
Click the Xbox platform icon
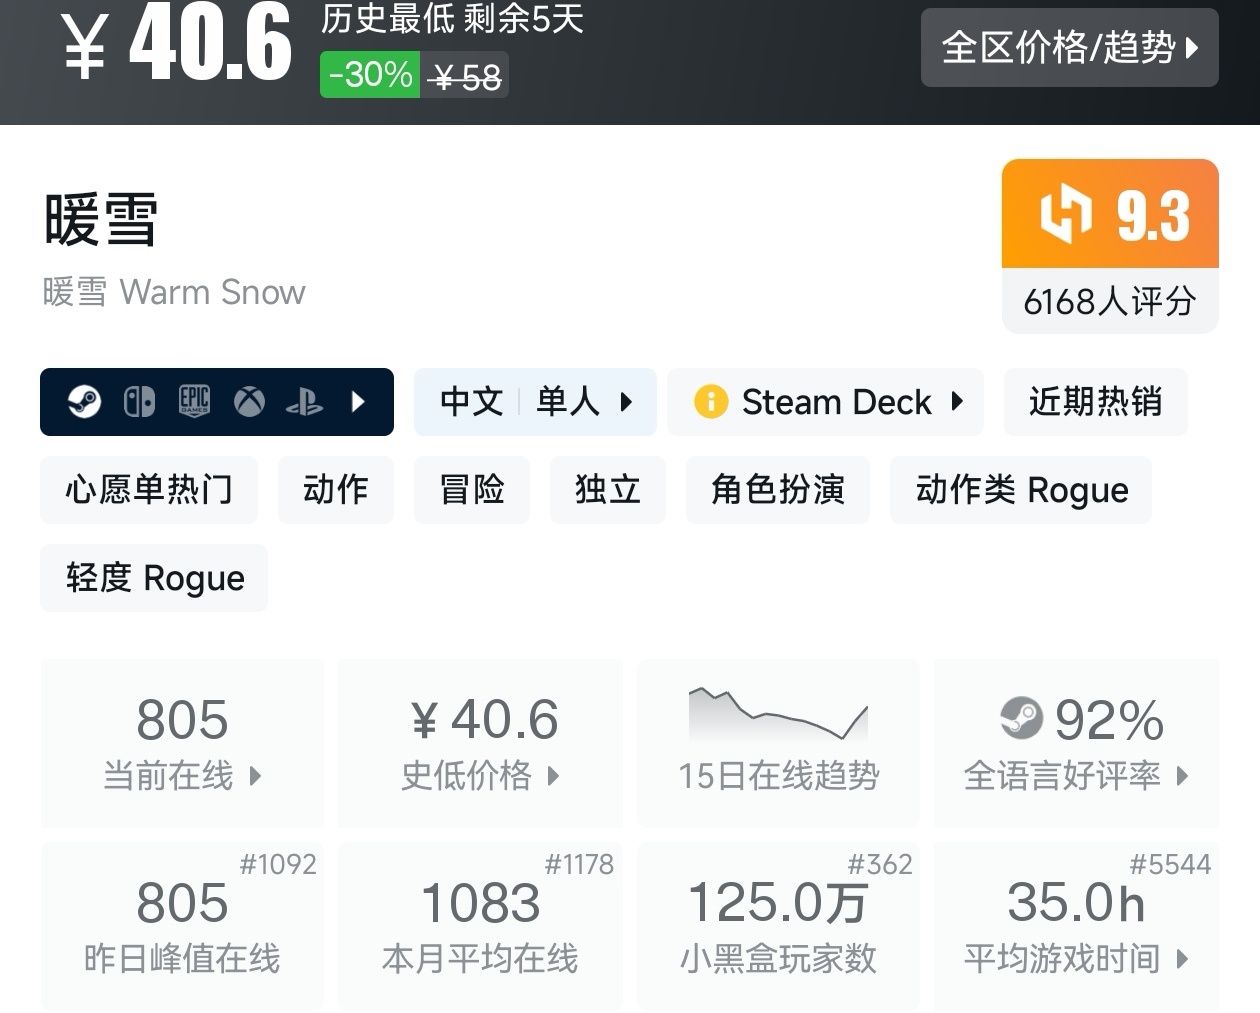pos(249,402)
